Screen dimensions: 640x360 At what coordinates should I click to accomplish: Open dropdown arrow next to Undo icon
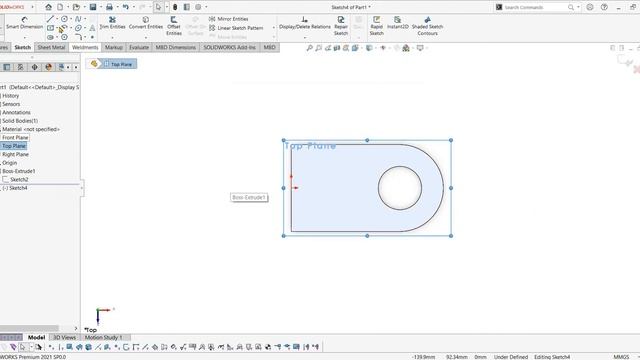(x=133, y=7)
